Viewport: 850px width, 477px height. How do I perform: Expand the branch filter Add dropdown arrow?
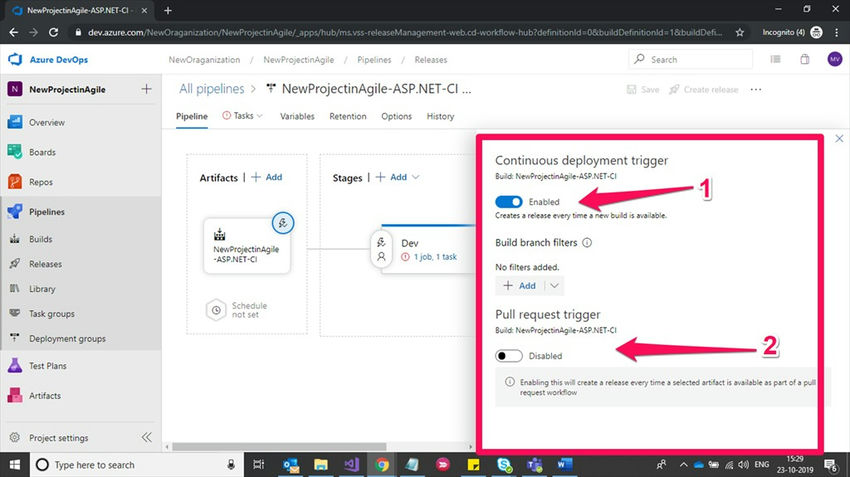click(554, 286)
